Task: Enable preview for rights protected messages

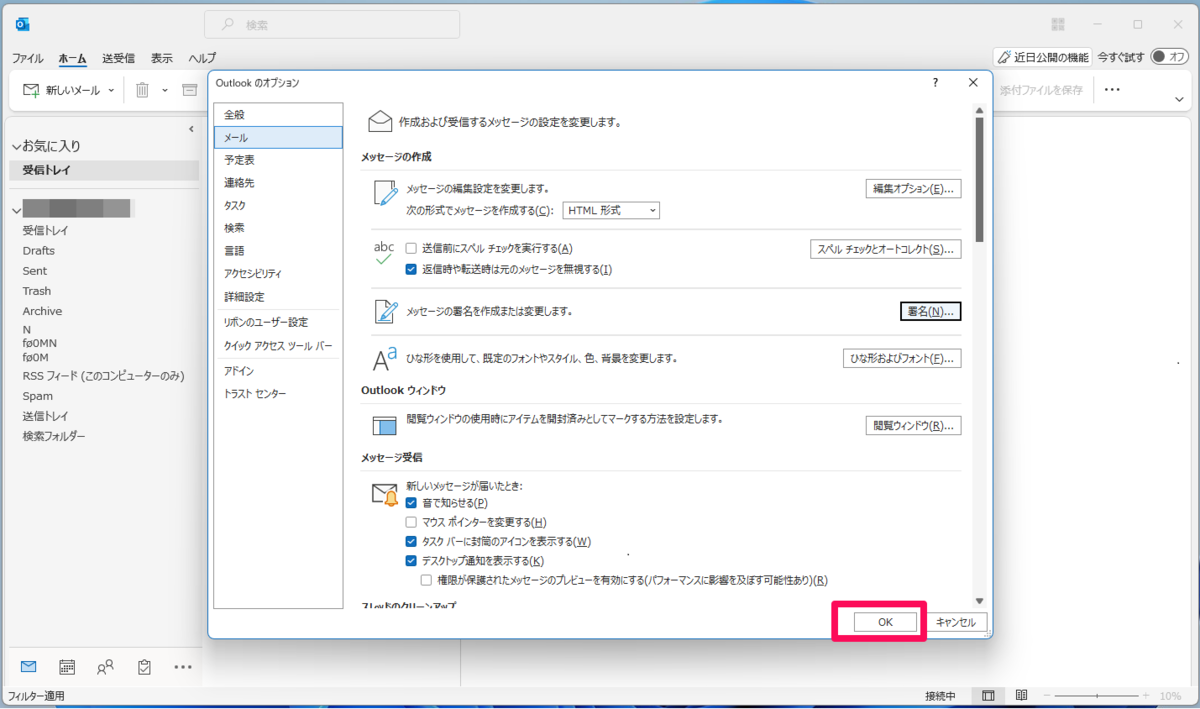Action: (x=427, y=580)
